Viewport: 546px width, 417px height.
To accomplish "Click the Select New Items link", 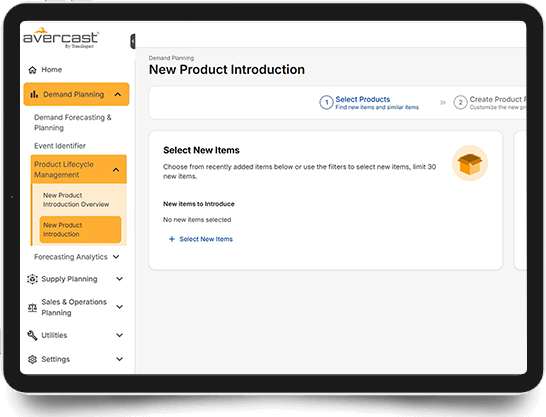I will click(206, 239).
